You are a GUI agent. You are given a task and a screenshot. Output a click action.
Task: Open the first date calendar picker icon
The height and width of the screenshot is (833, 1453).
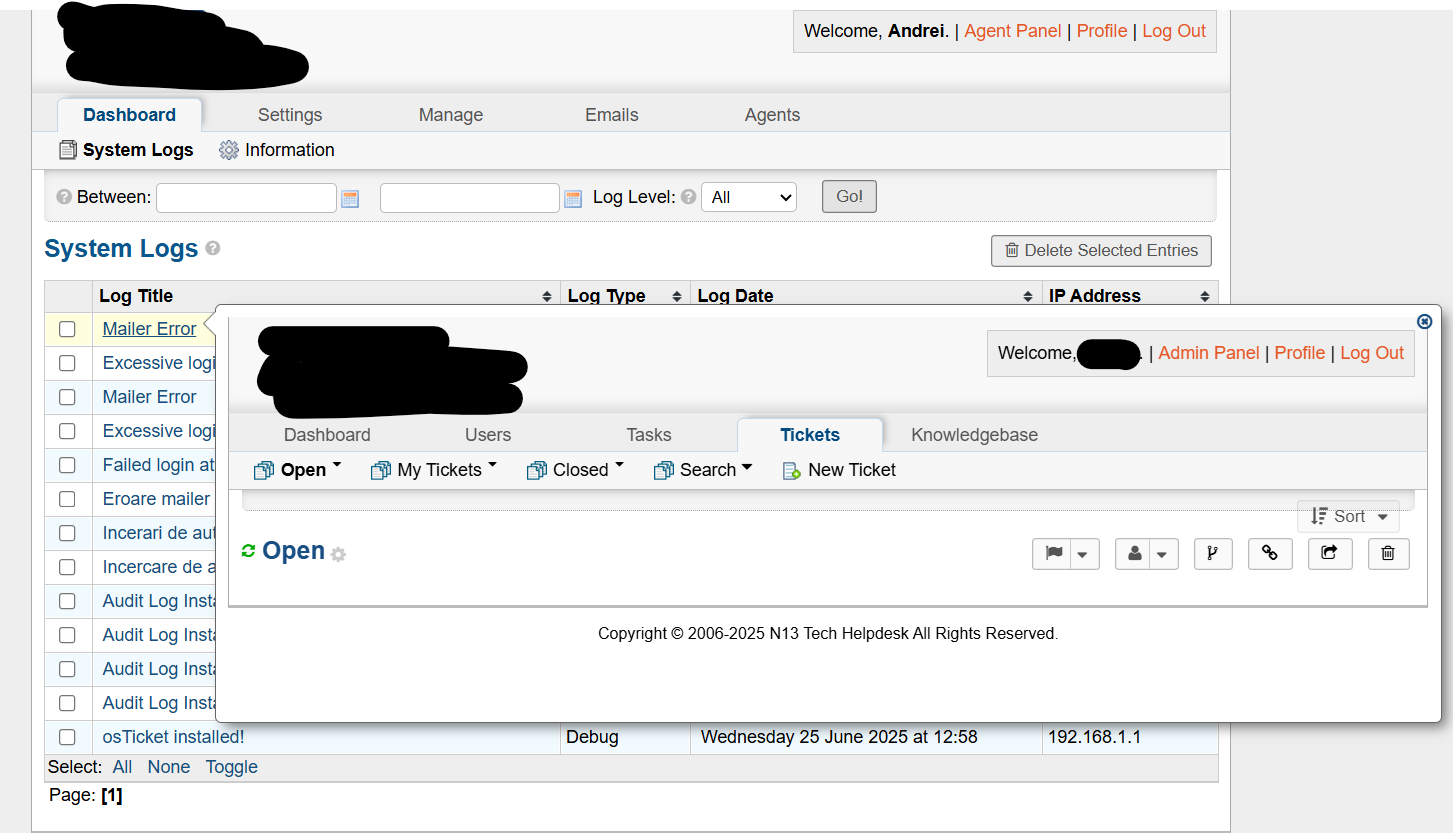pos(350,198)
